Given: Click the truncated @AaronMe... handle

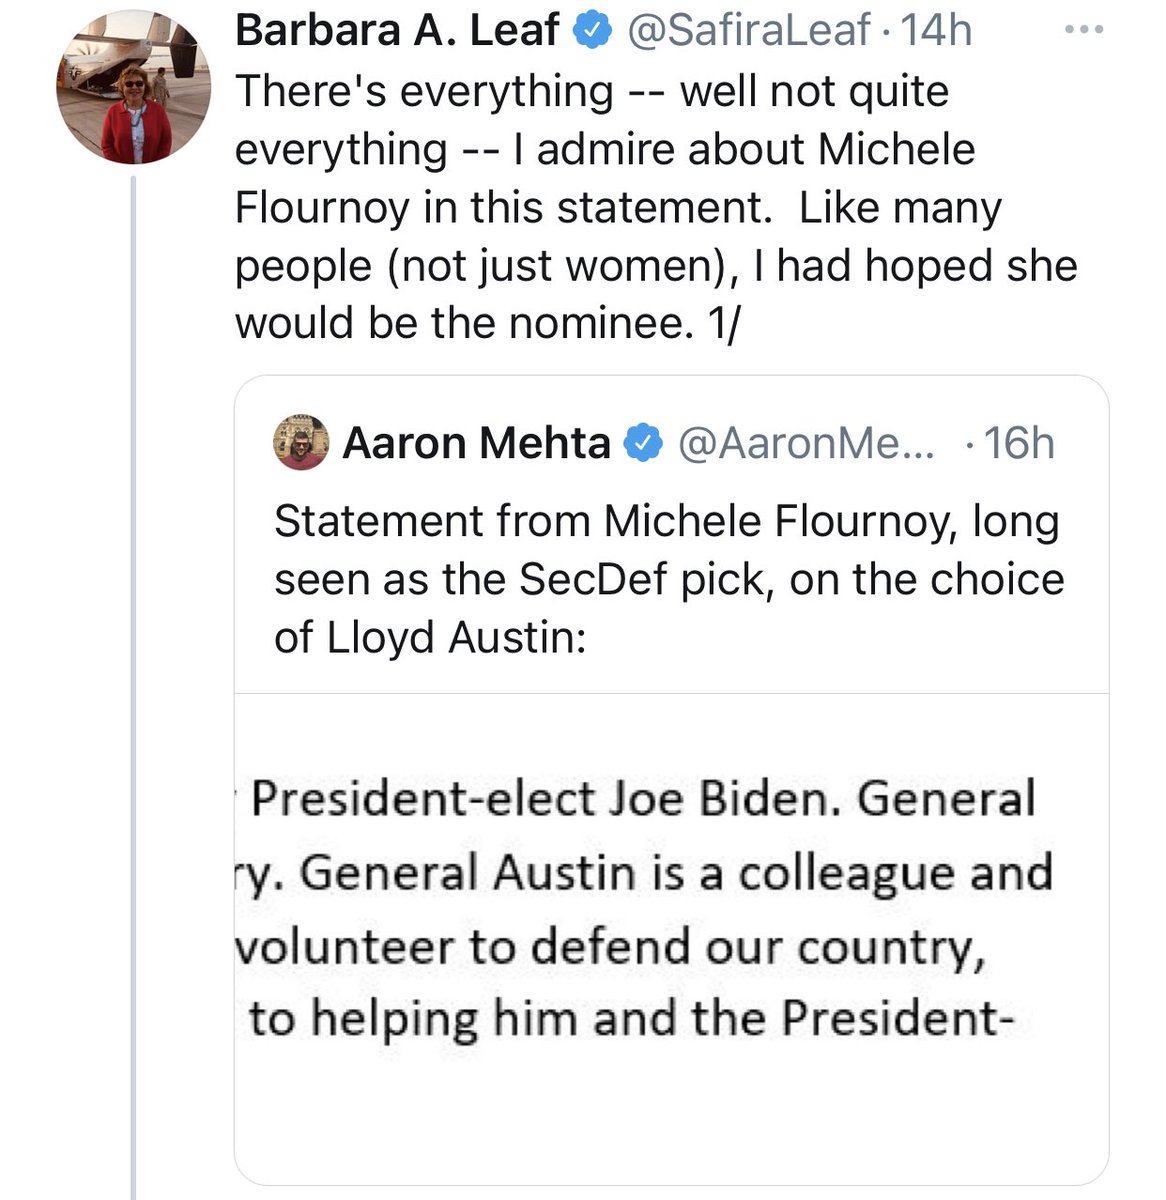Looking at the screenshot, I should pyautogui.click(x=806, y=443).
